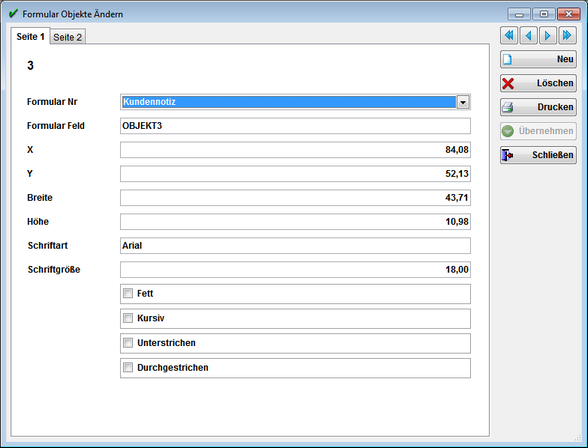Click the Schriftart field containing Arial
588x448 pixels.
[295, 246]
